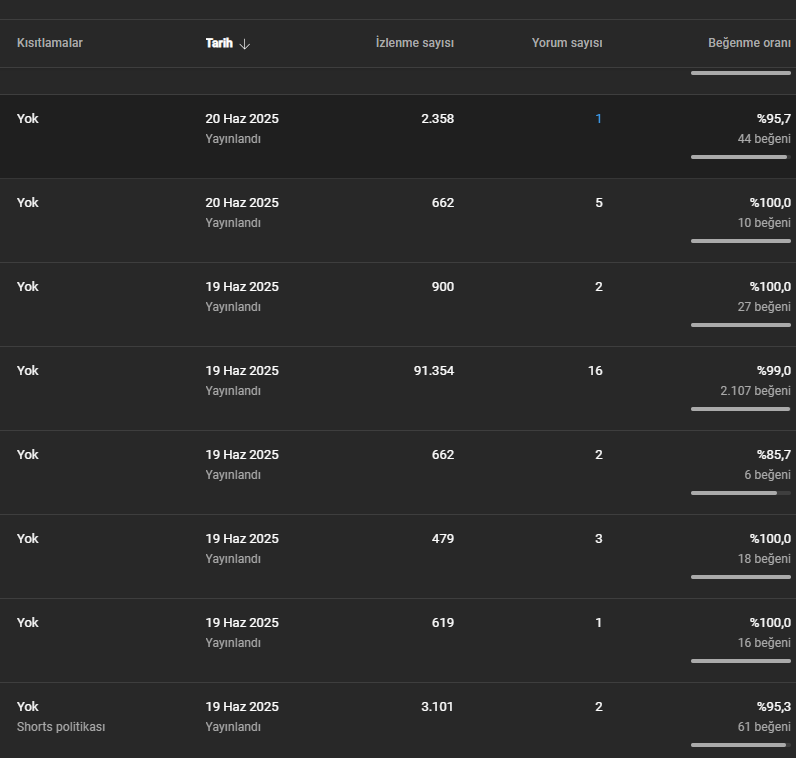Click the 10 beğeni label
796x758 pixels.
pyautogui.click(x=764, y=223)
